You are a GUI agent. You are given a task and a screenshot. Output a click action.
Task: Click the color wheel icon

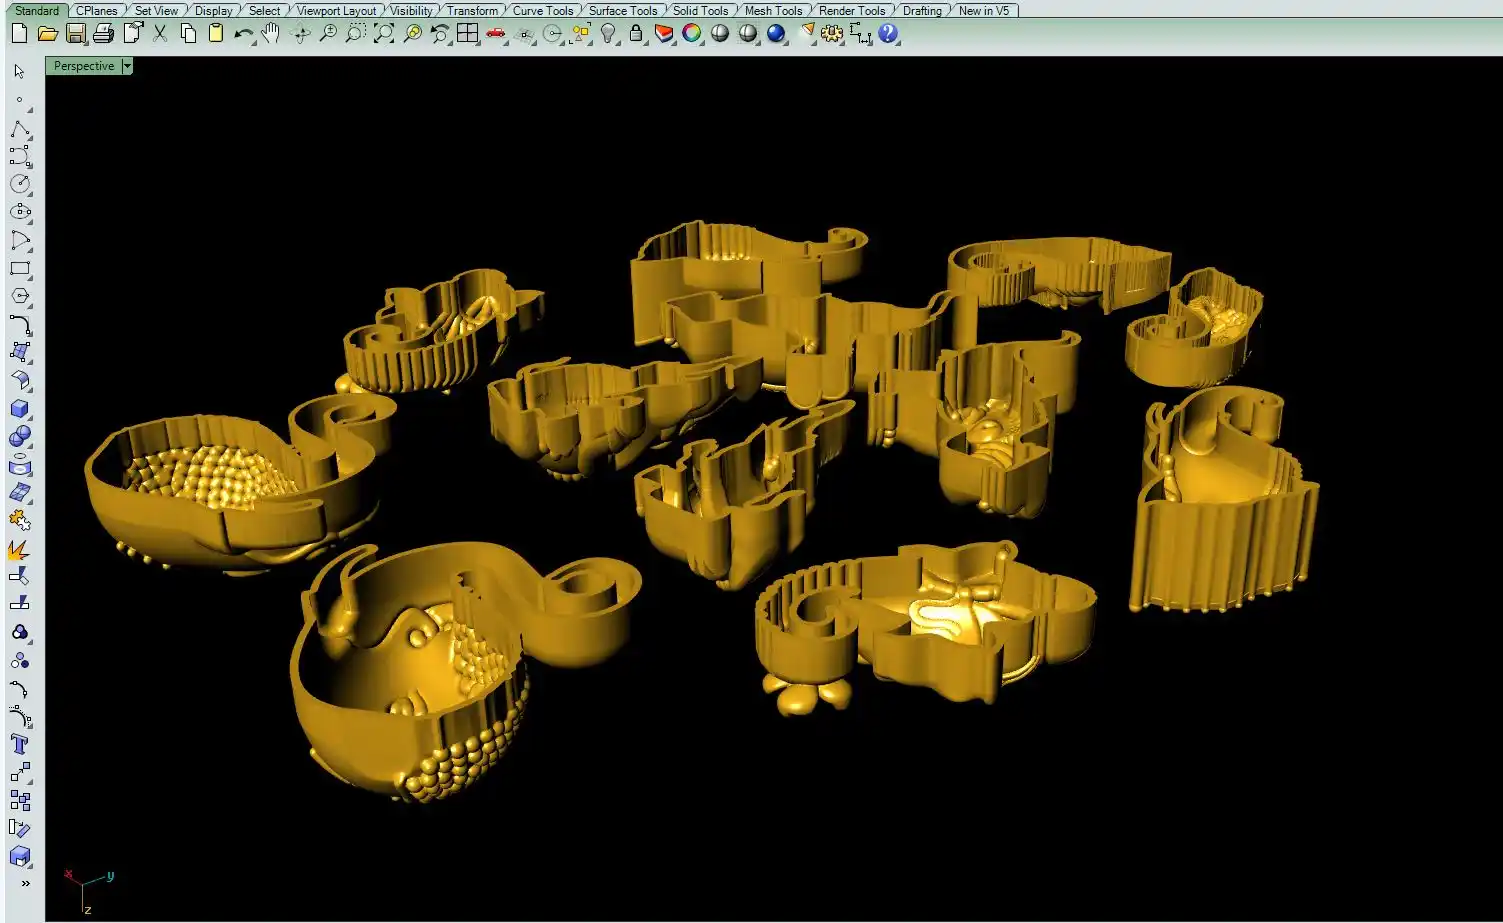point(691,33)
